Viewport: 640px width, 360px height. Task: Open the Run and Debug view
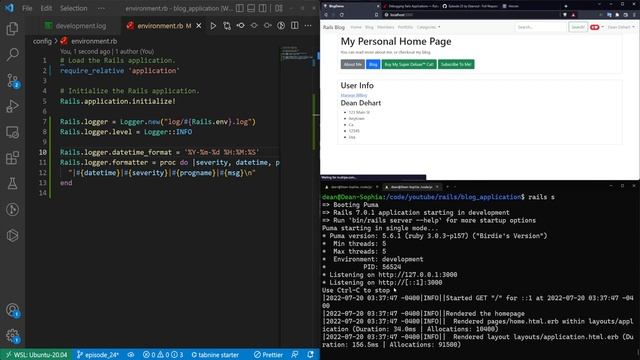point(12,106)
